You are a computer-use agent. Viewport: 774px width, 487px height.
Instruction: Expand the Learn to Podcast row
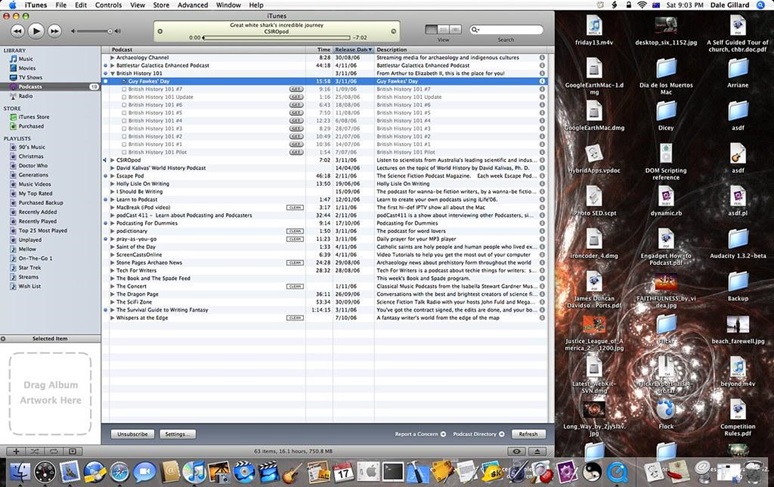coord(112,200)
